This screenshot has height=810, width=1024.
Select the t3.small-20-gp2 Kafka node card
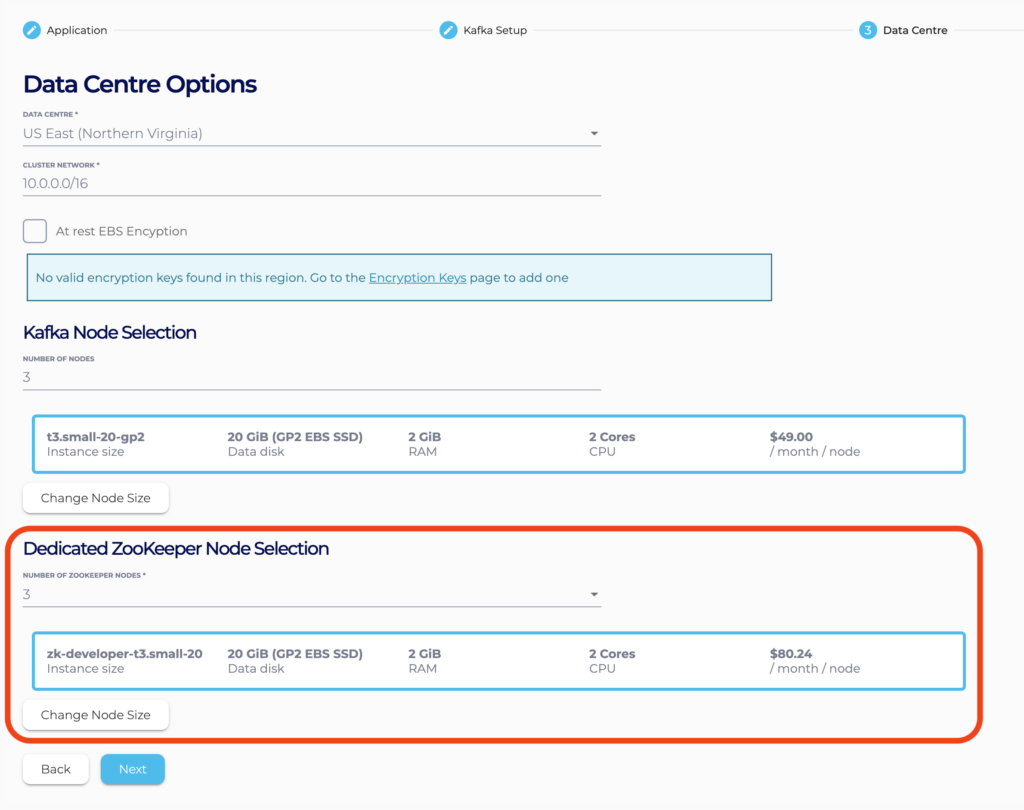498,444
